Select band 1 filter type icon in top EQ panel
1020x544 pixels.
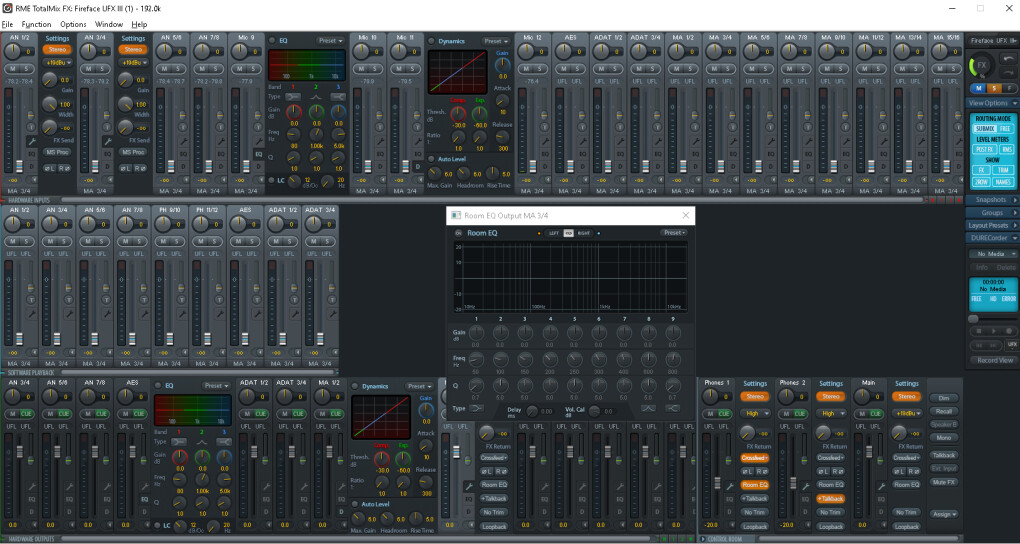click(x=293, y=96)
